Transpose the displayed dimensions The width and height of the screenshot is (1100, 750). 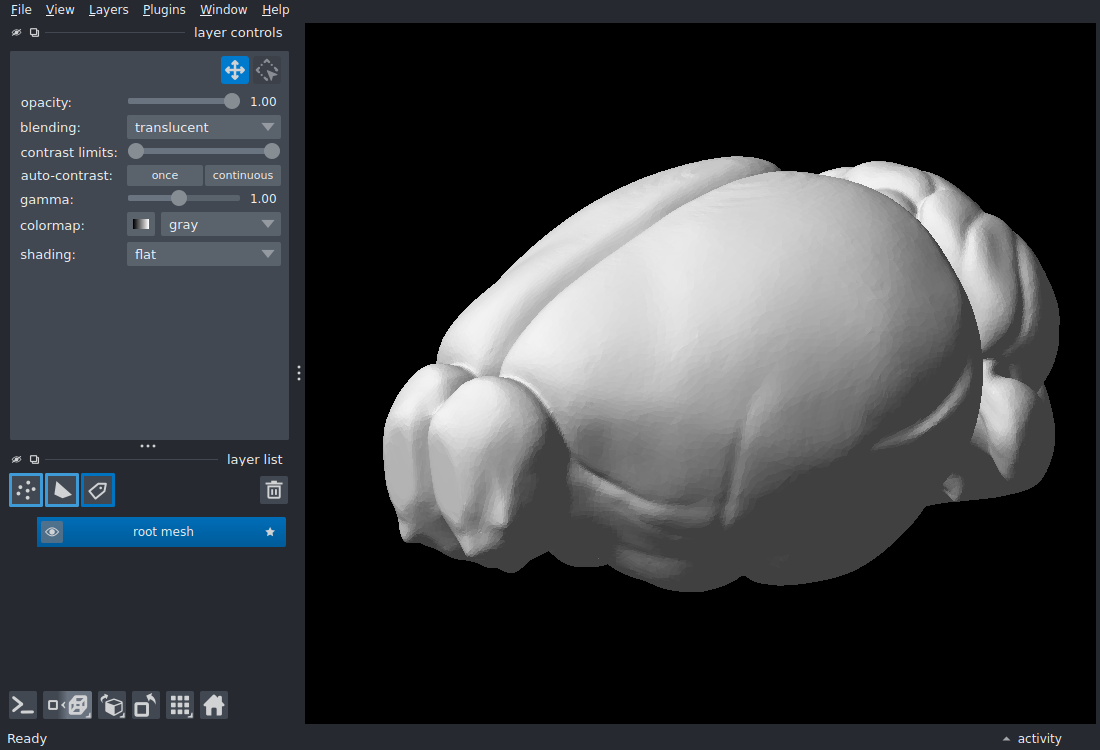(x=146, y=705)
